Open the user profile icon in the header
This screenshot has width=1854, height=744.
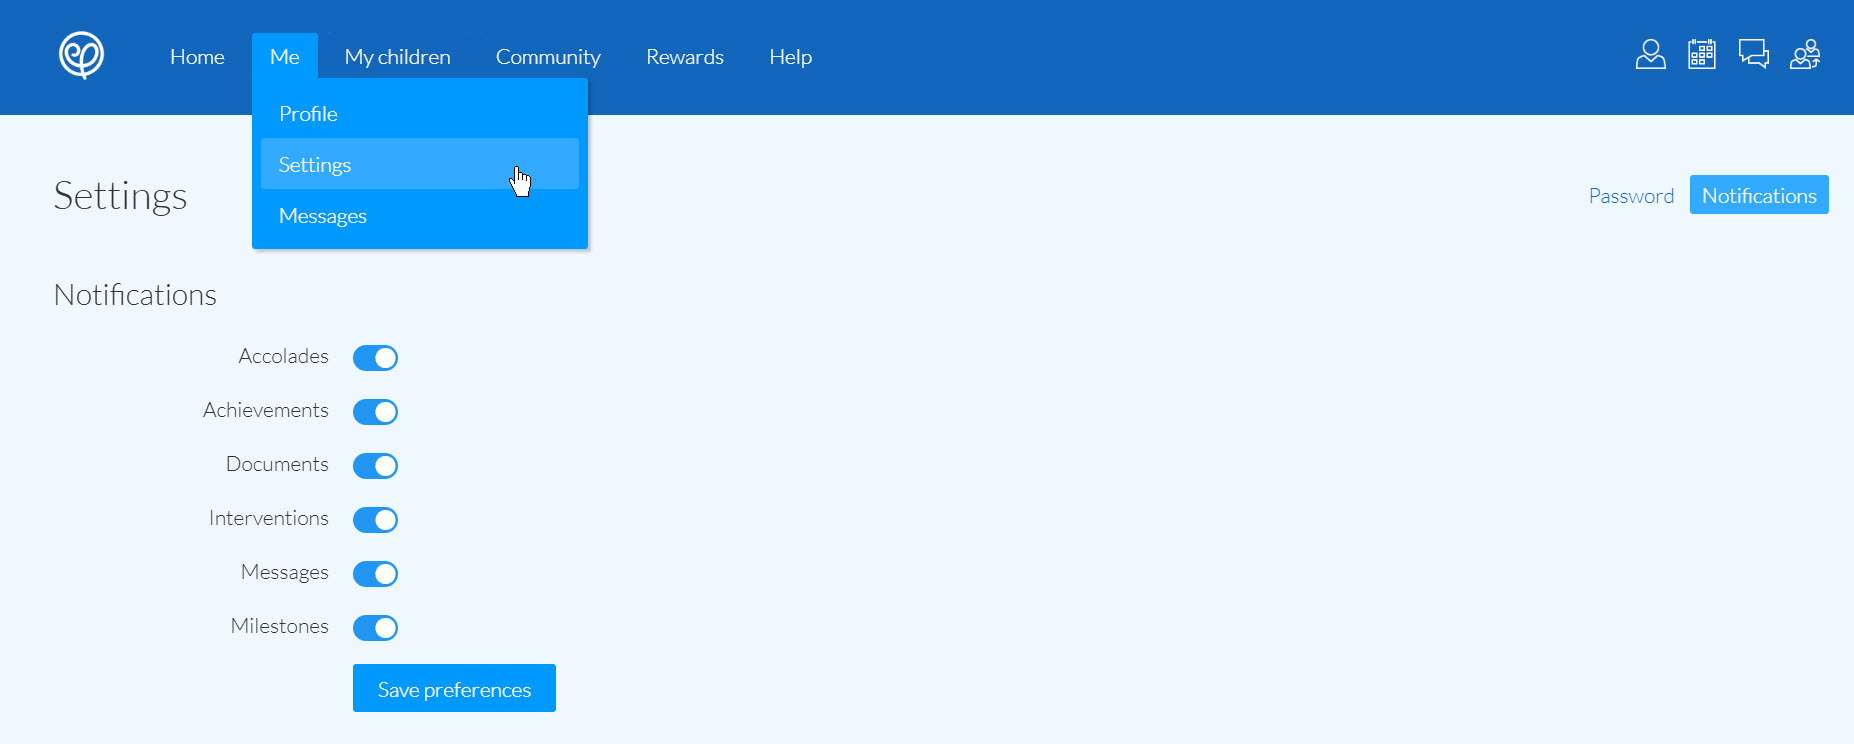point(1650,54)
